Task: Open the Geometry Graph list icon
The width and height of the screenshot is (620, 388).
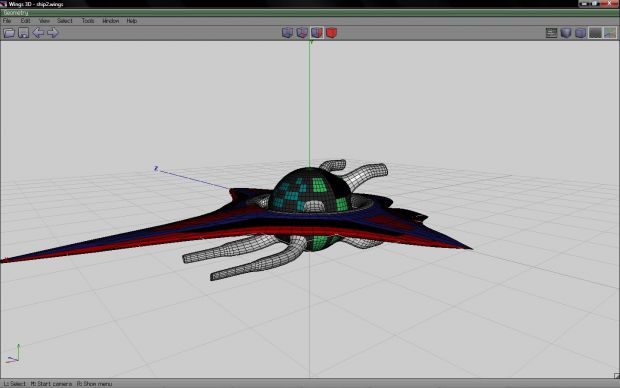Action: pos(551,33)
